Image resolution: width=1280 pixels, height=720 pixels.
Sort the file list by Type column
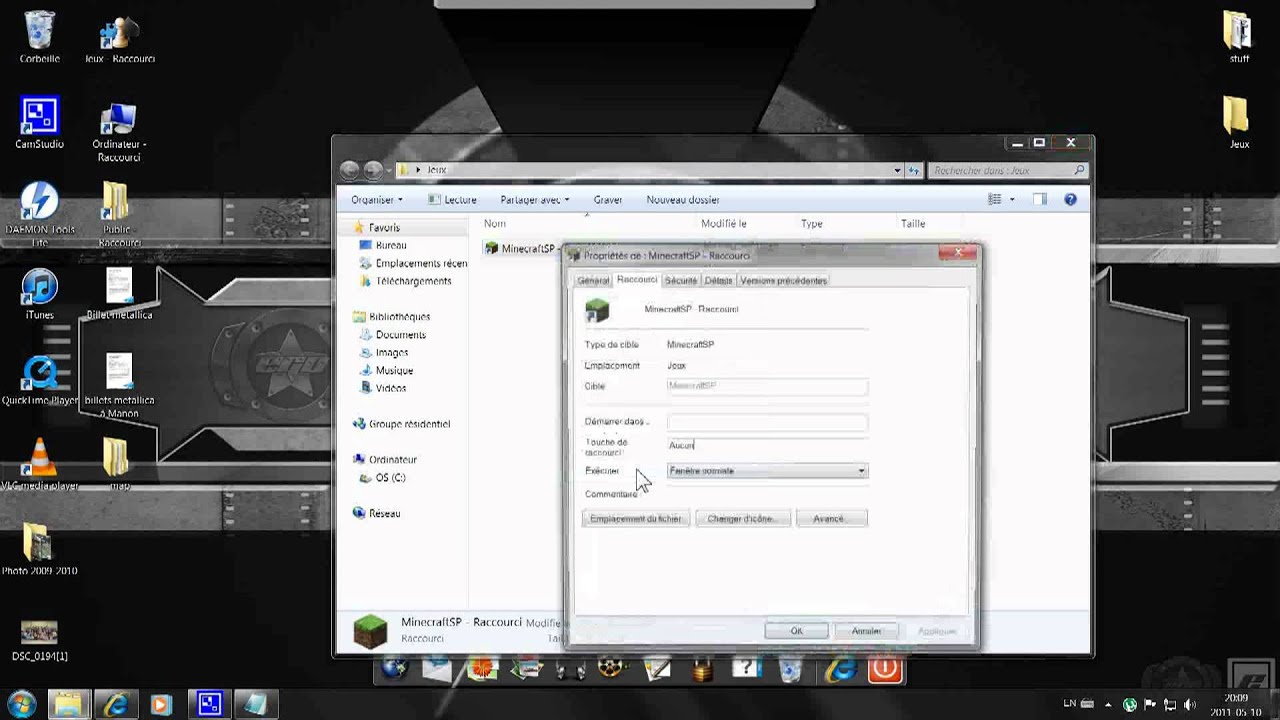812,224
